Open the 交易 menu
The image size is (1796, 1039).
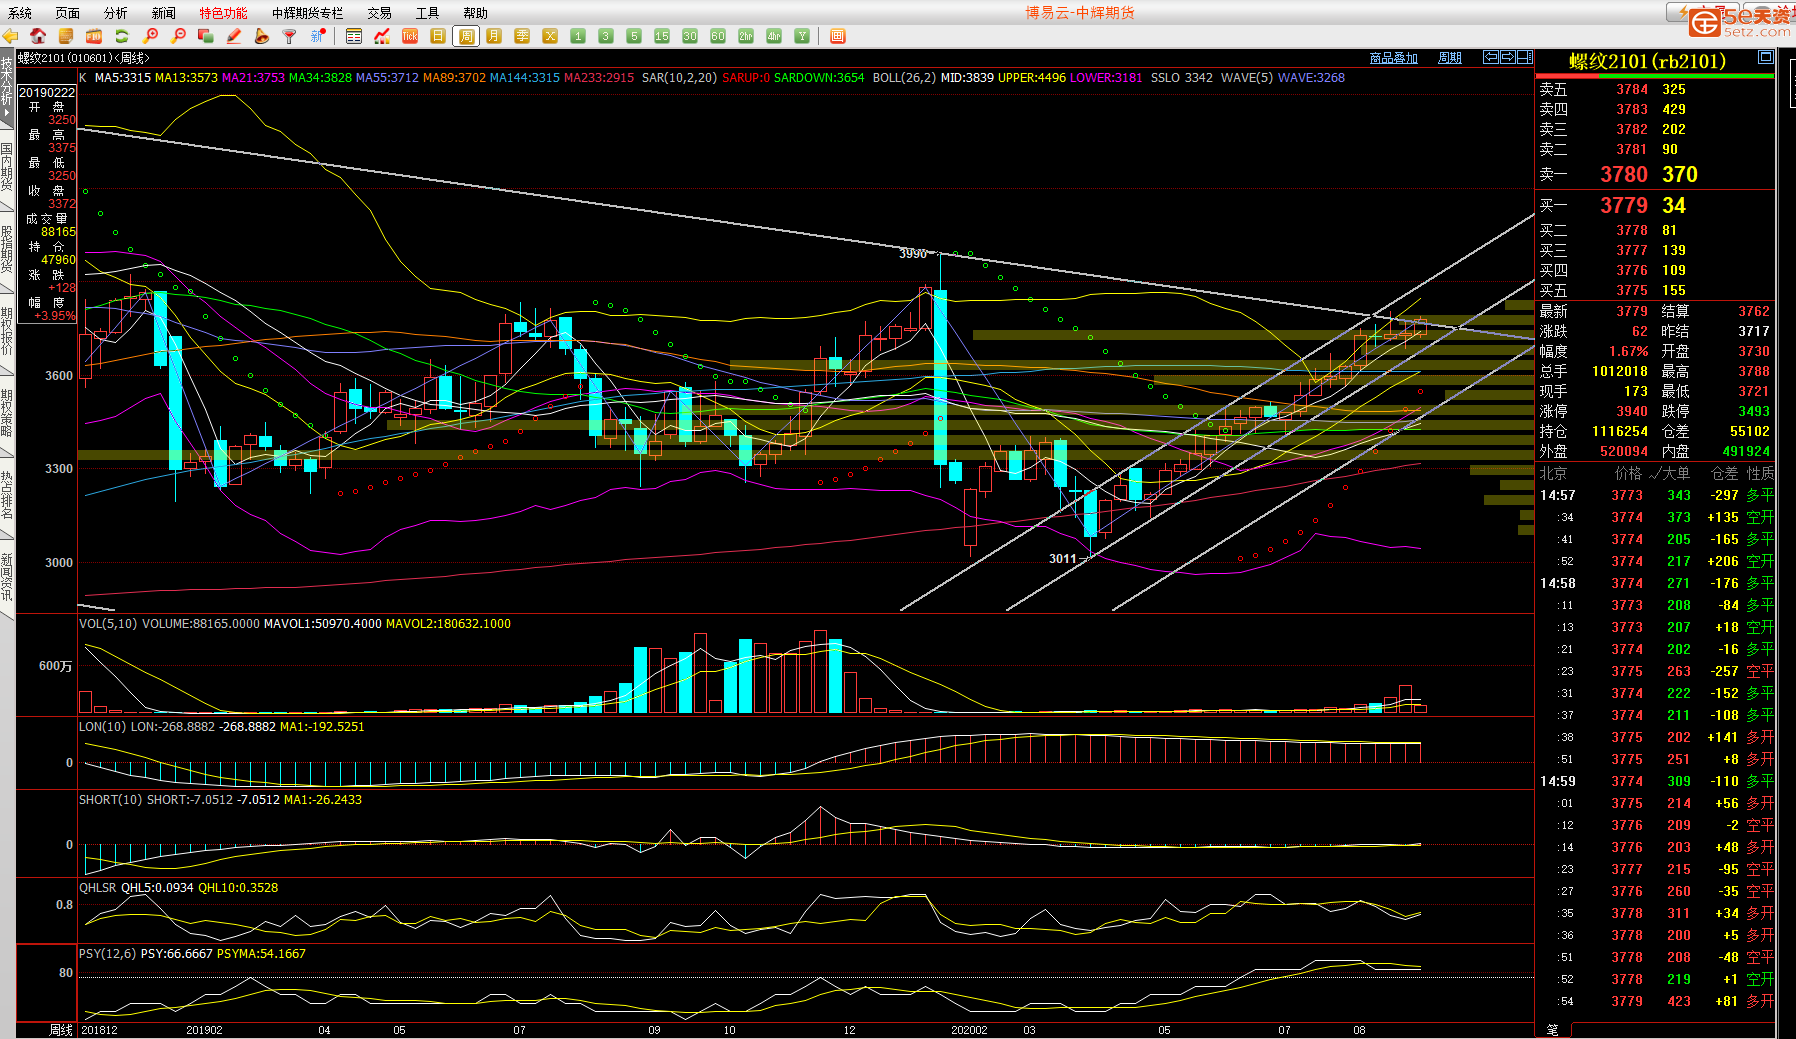(x=380, y=13)
